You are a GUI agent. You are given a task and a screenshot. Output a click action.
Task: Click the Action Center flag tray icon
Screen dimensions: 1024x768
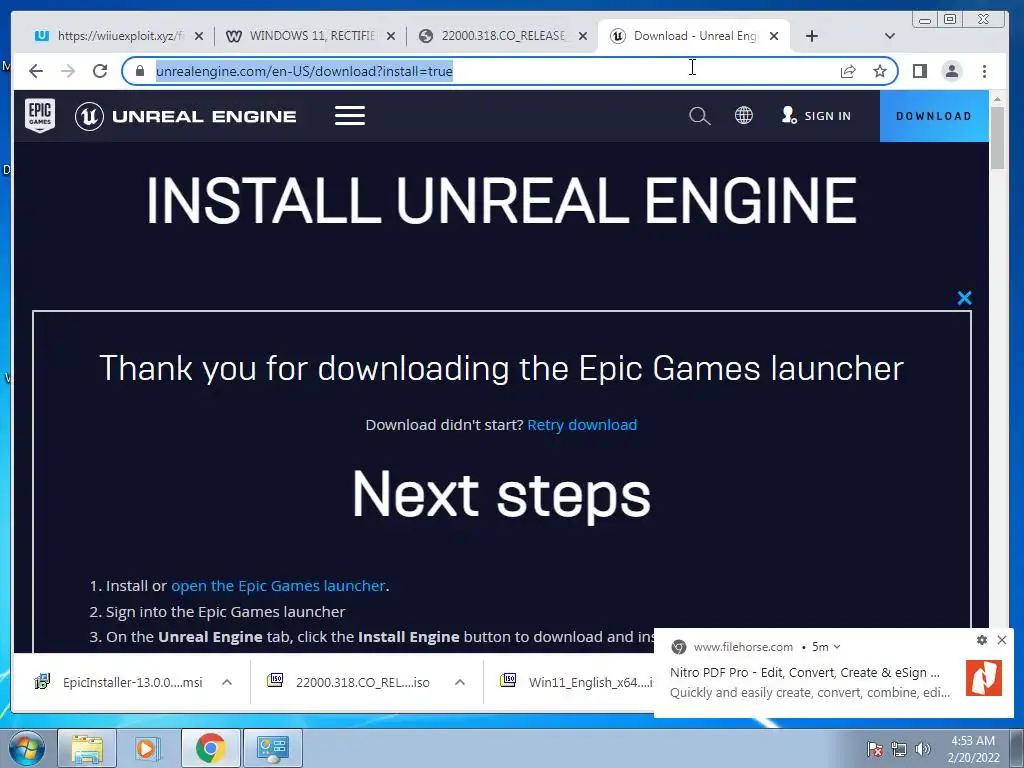874,749
